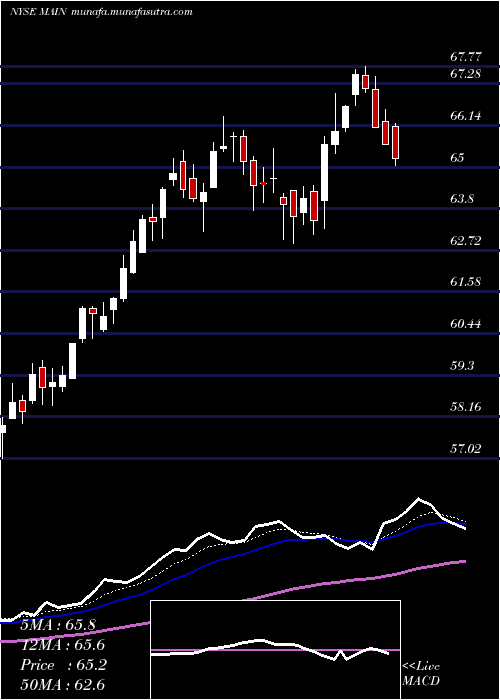Click the 61.58 price level label
500x700 pixels.
tap(466, 282)
